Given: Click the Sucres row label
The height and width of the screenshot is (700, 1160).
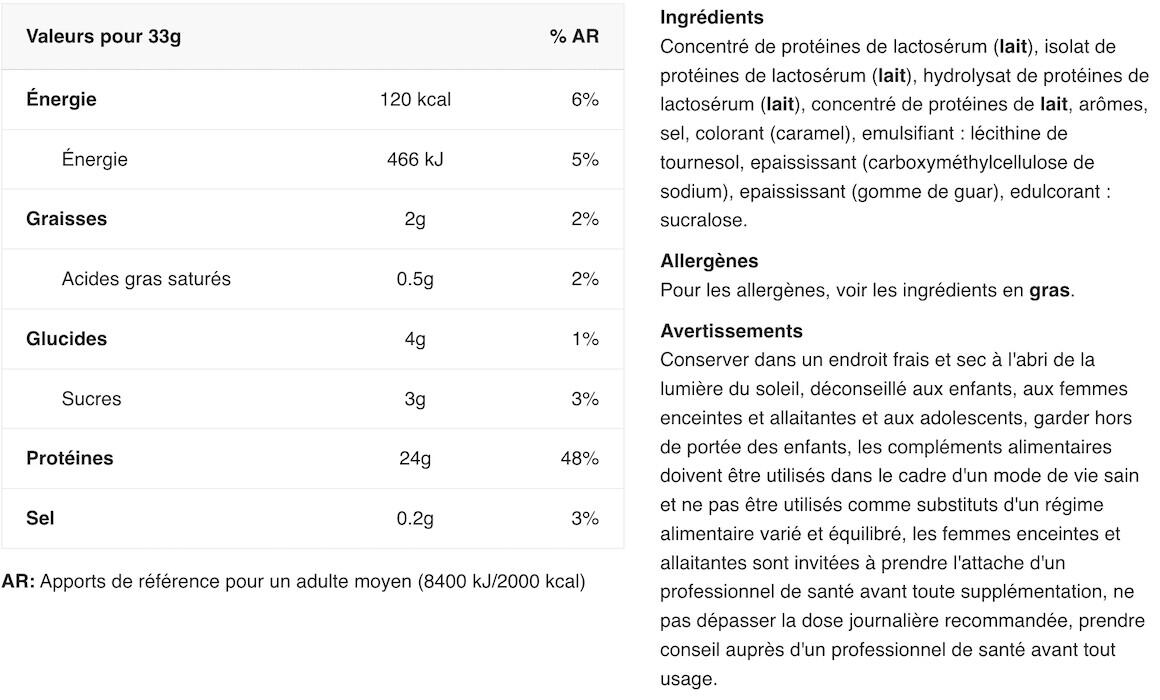Looking at the screenshot, I should click(x=91, y=399).
